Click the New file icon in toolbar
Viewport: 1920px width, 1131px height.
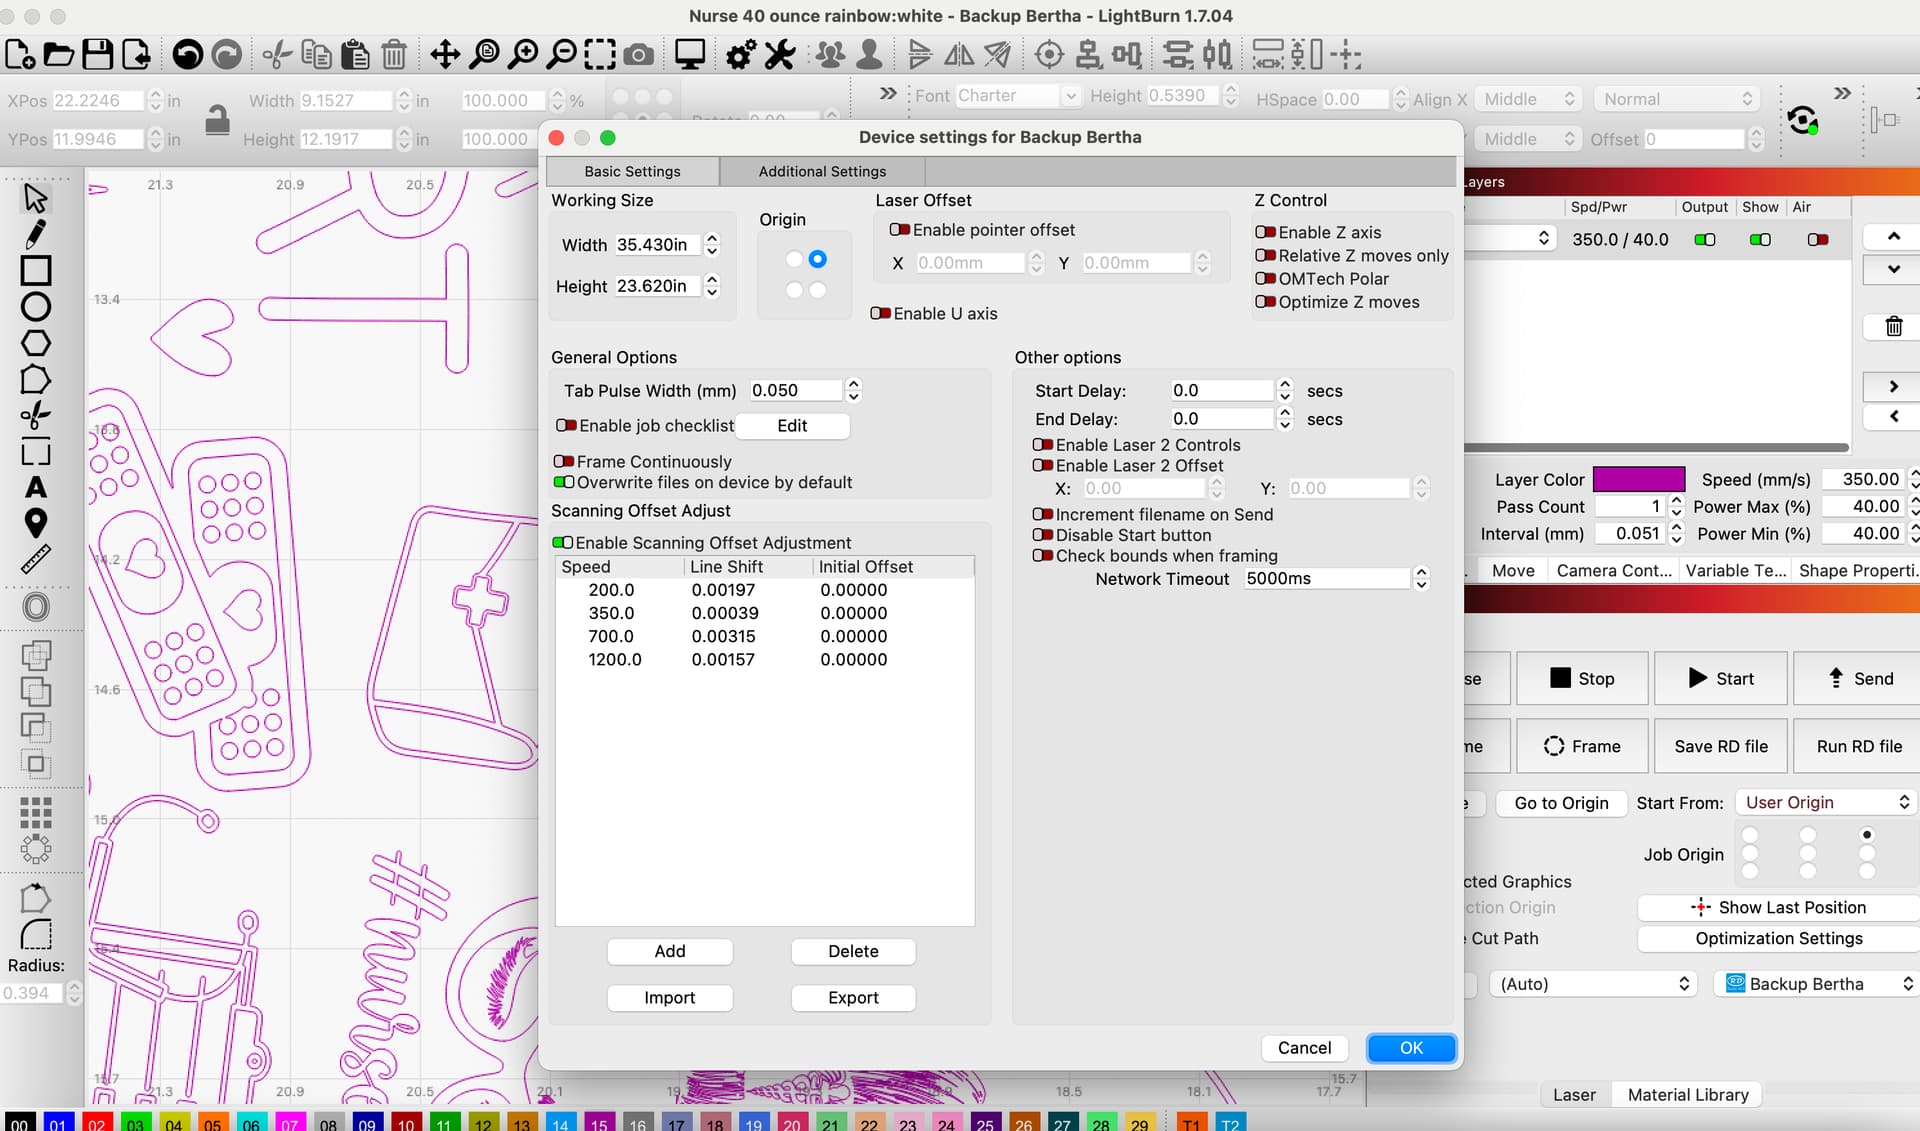[20, 54]
